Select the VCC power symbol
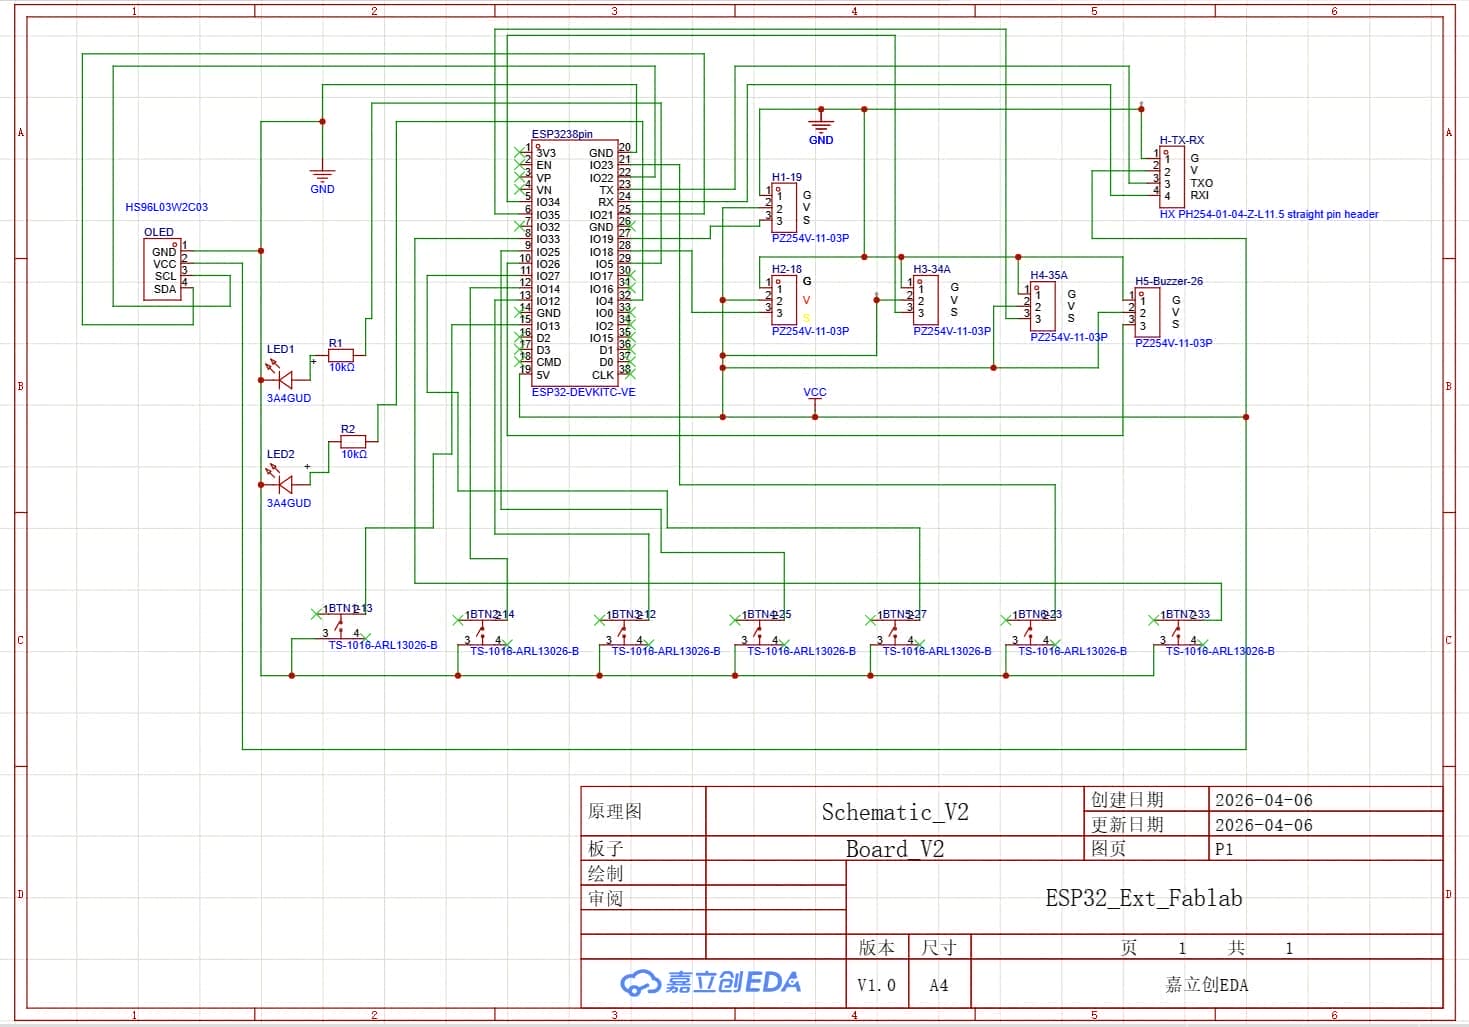1469x1027 pixels. [815, 400]
